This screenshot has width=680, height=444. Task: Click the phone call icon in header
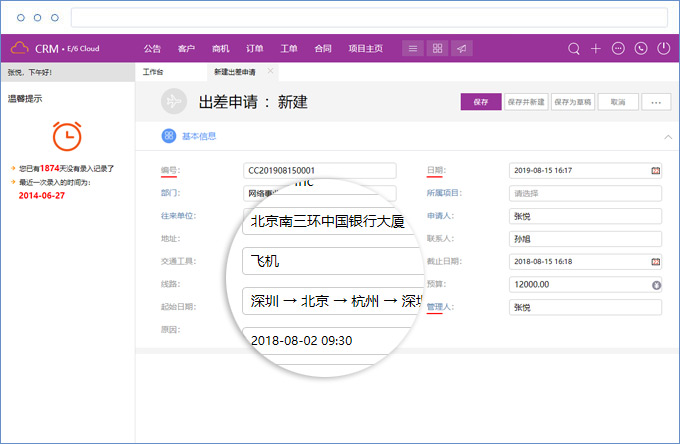(x=641, y=48)
